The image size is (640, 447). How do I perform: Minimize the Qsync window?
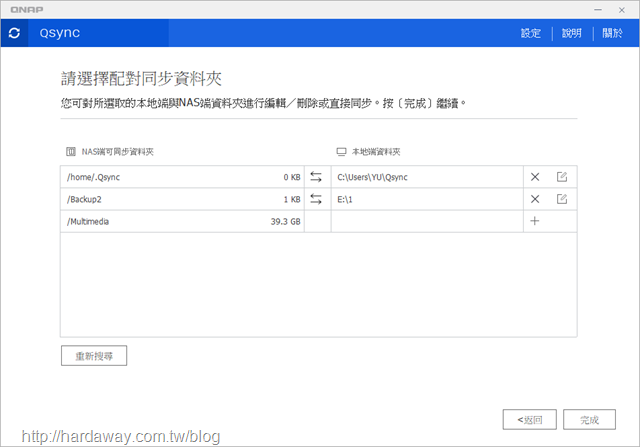[598, 10]
